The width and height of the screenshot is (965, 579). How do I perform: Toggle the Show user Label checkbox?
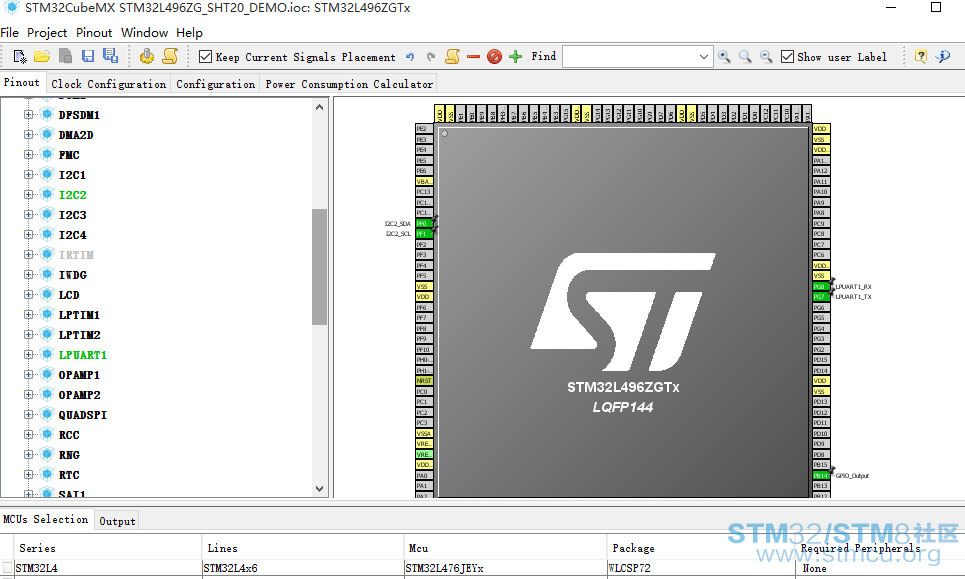[787, 57]
